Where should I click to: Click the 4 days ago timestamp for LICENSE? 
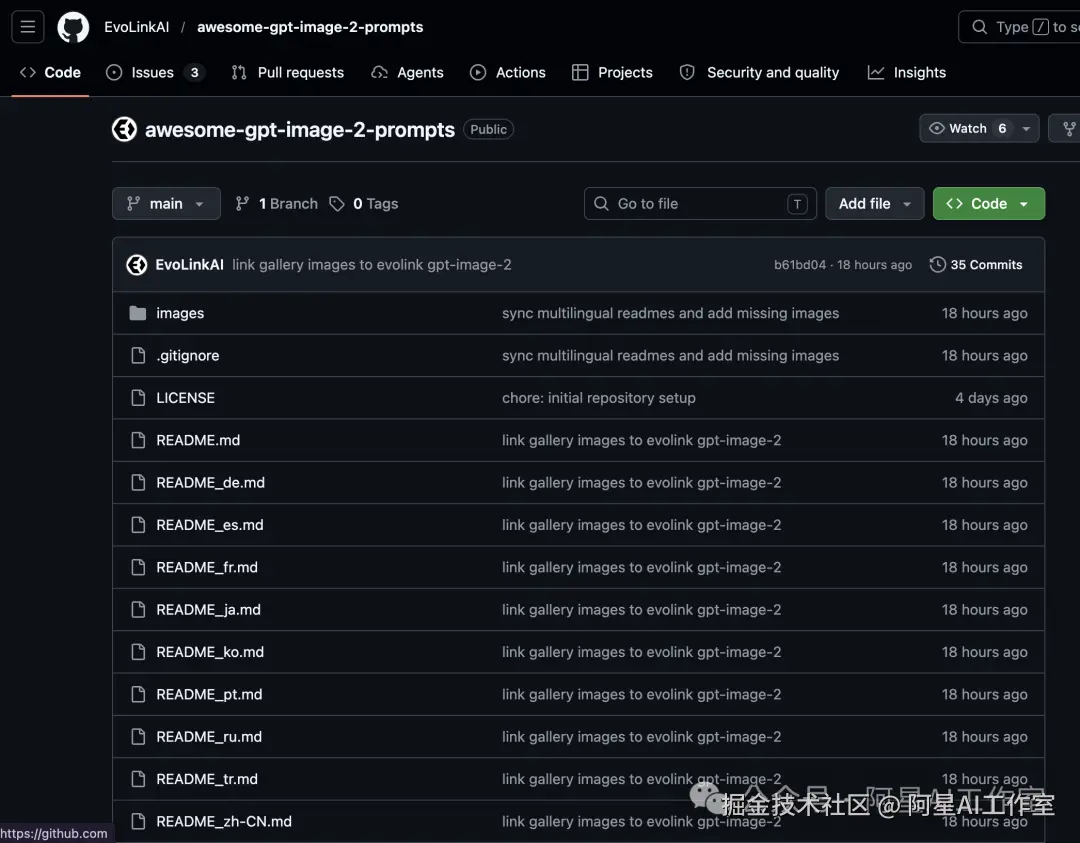990,398
